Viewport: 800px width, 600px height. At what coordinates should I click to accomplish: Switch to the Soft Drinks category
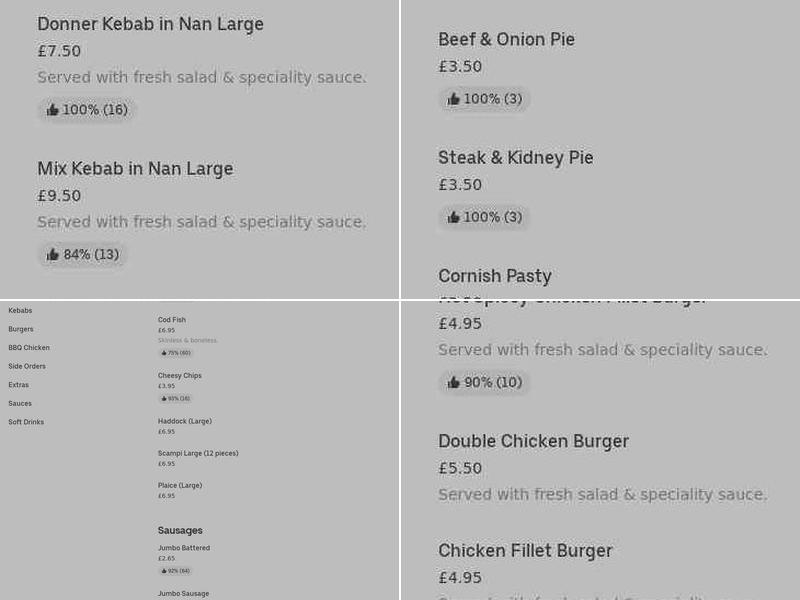24,422
